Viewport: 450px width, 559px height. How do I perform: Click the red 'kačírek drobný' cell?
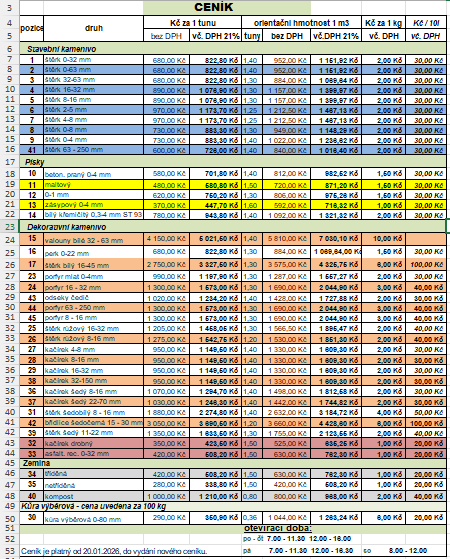click(93, 443)
